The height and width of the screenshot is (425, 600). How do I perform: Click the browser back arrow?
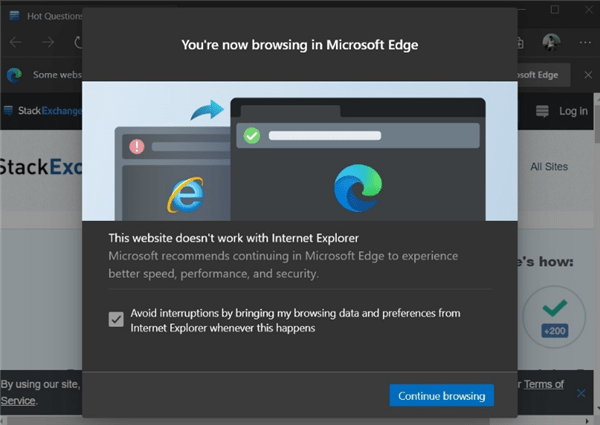pos(15,42)
